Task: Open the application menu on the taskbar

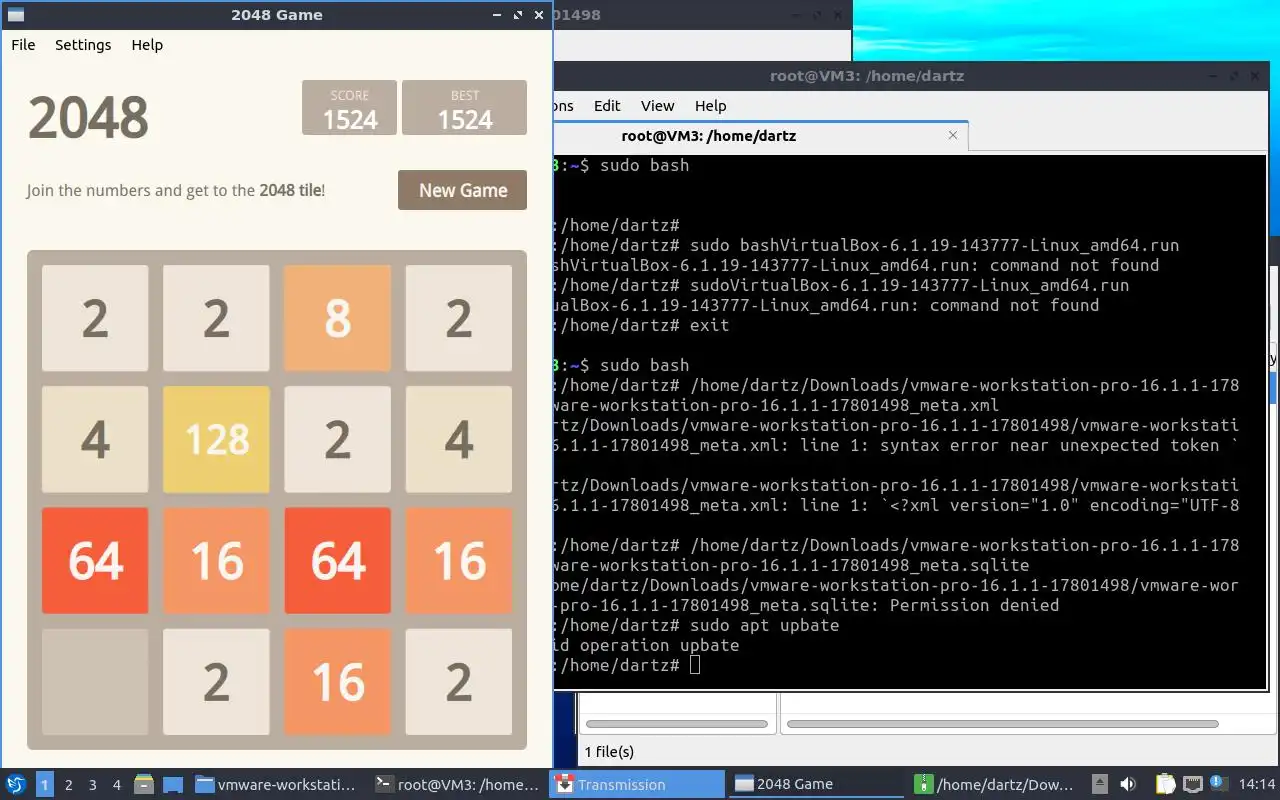Action: pos(16,784)
